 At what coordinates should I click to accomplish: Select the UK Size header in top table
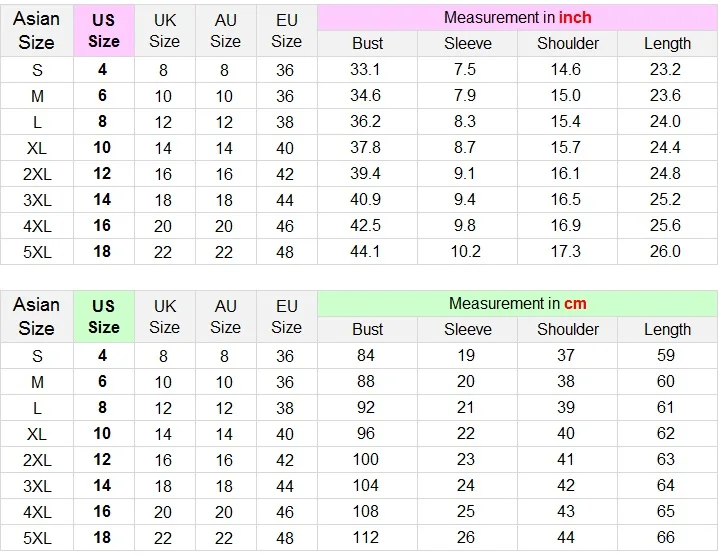point(165,31)
